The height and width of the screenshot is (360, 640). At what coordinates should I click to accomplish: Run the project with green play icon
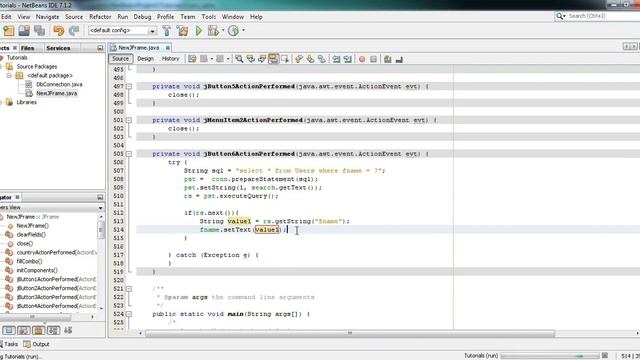coord(199,31)
